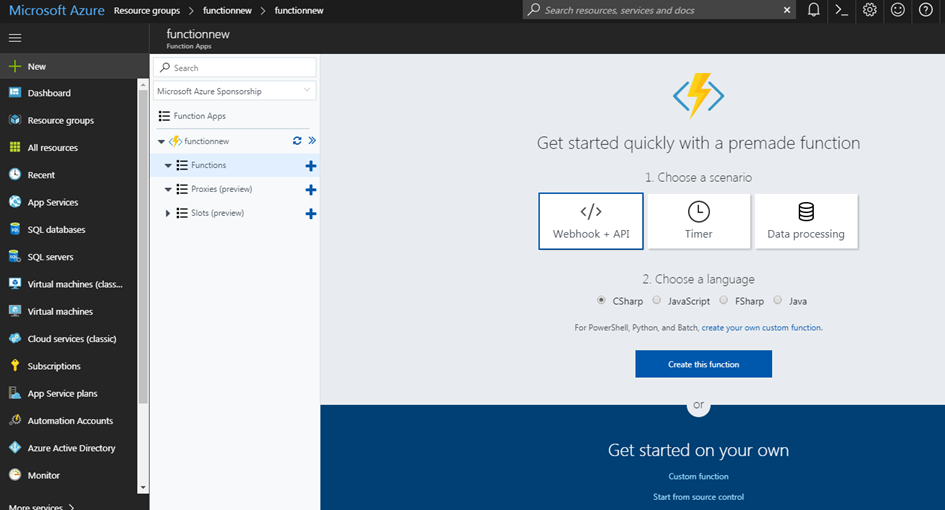
Task: Go to Resource groups breadcrumb
Action: [147, 10]
